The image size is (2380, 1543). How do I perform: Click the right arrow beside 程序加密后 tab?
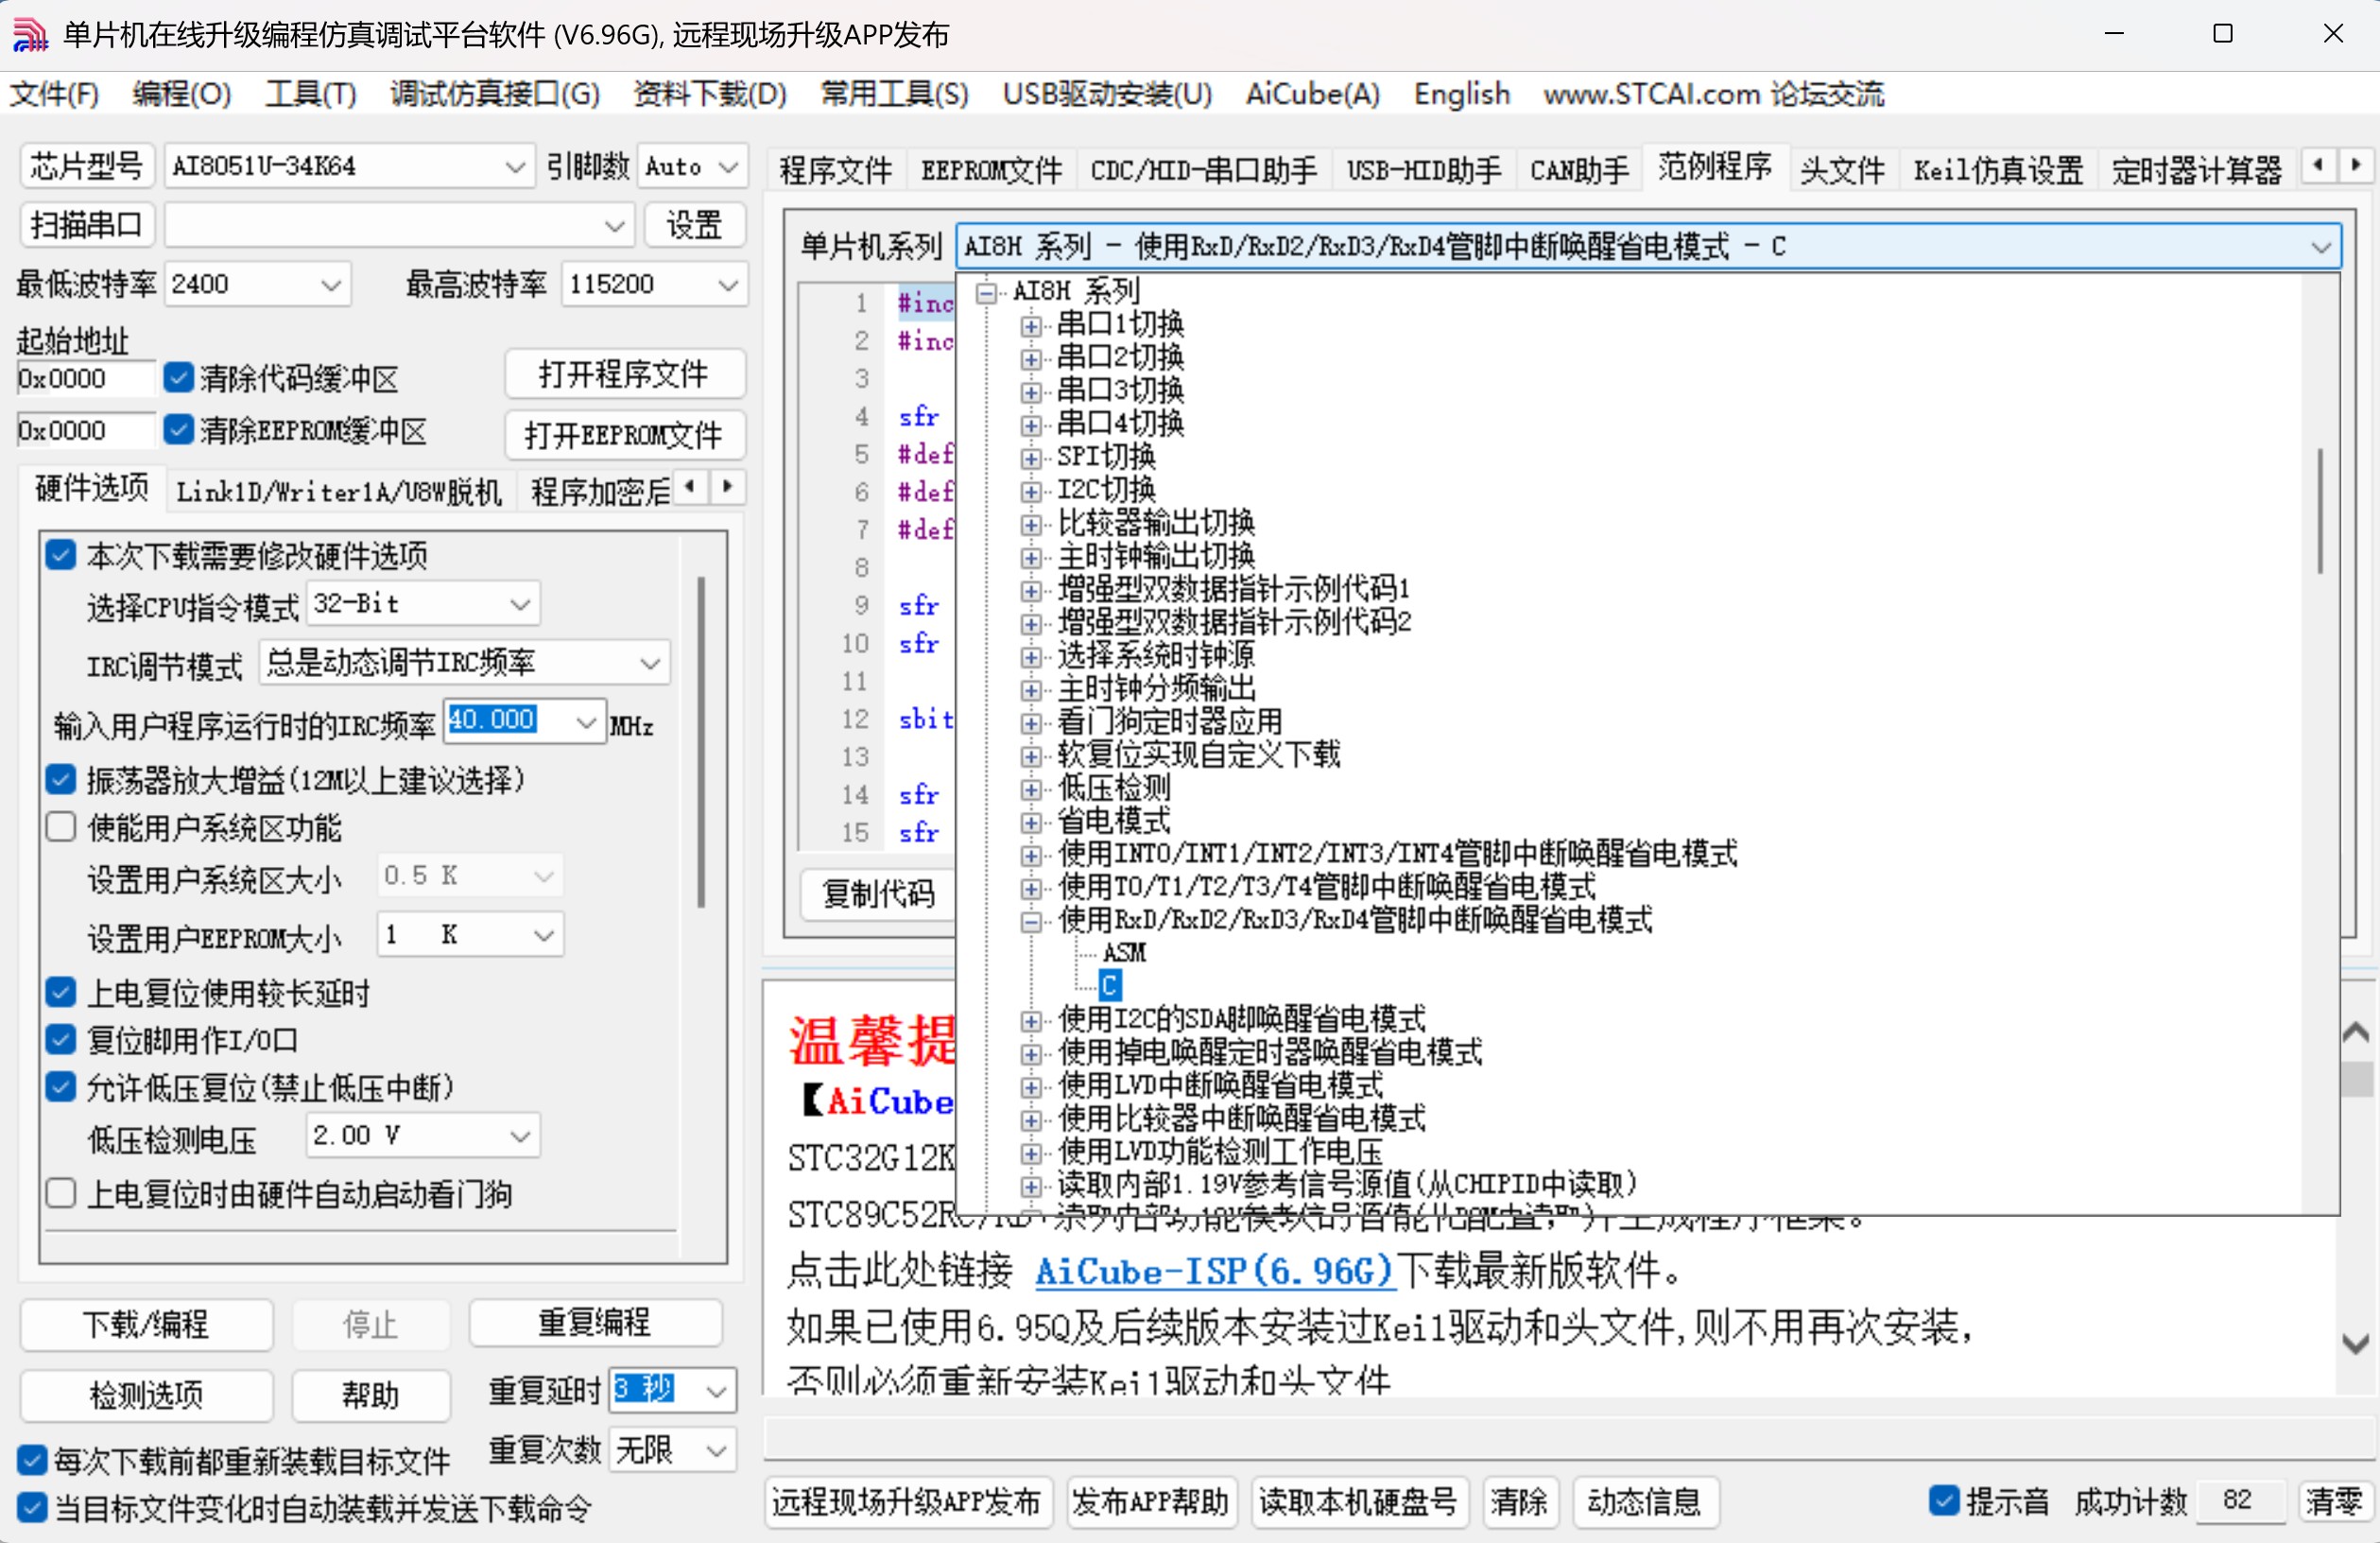pos(727,487)
